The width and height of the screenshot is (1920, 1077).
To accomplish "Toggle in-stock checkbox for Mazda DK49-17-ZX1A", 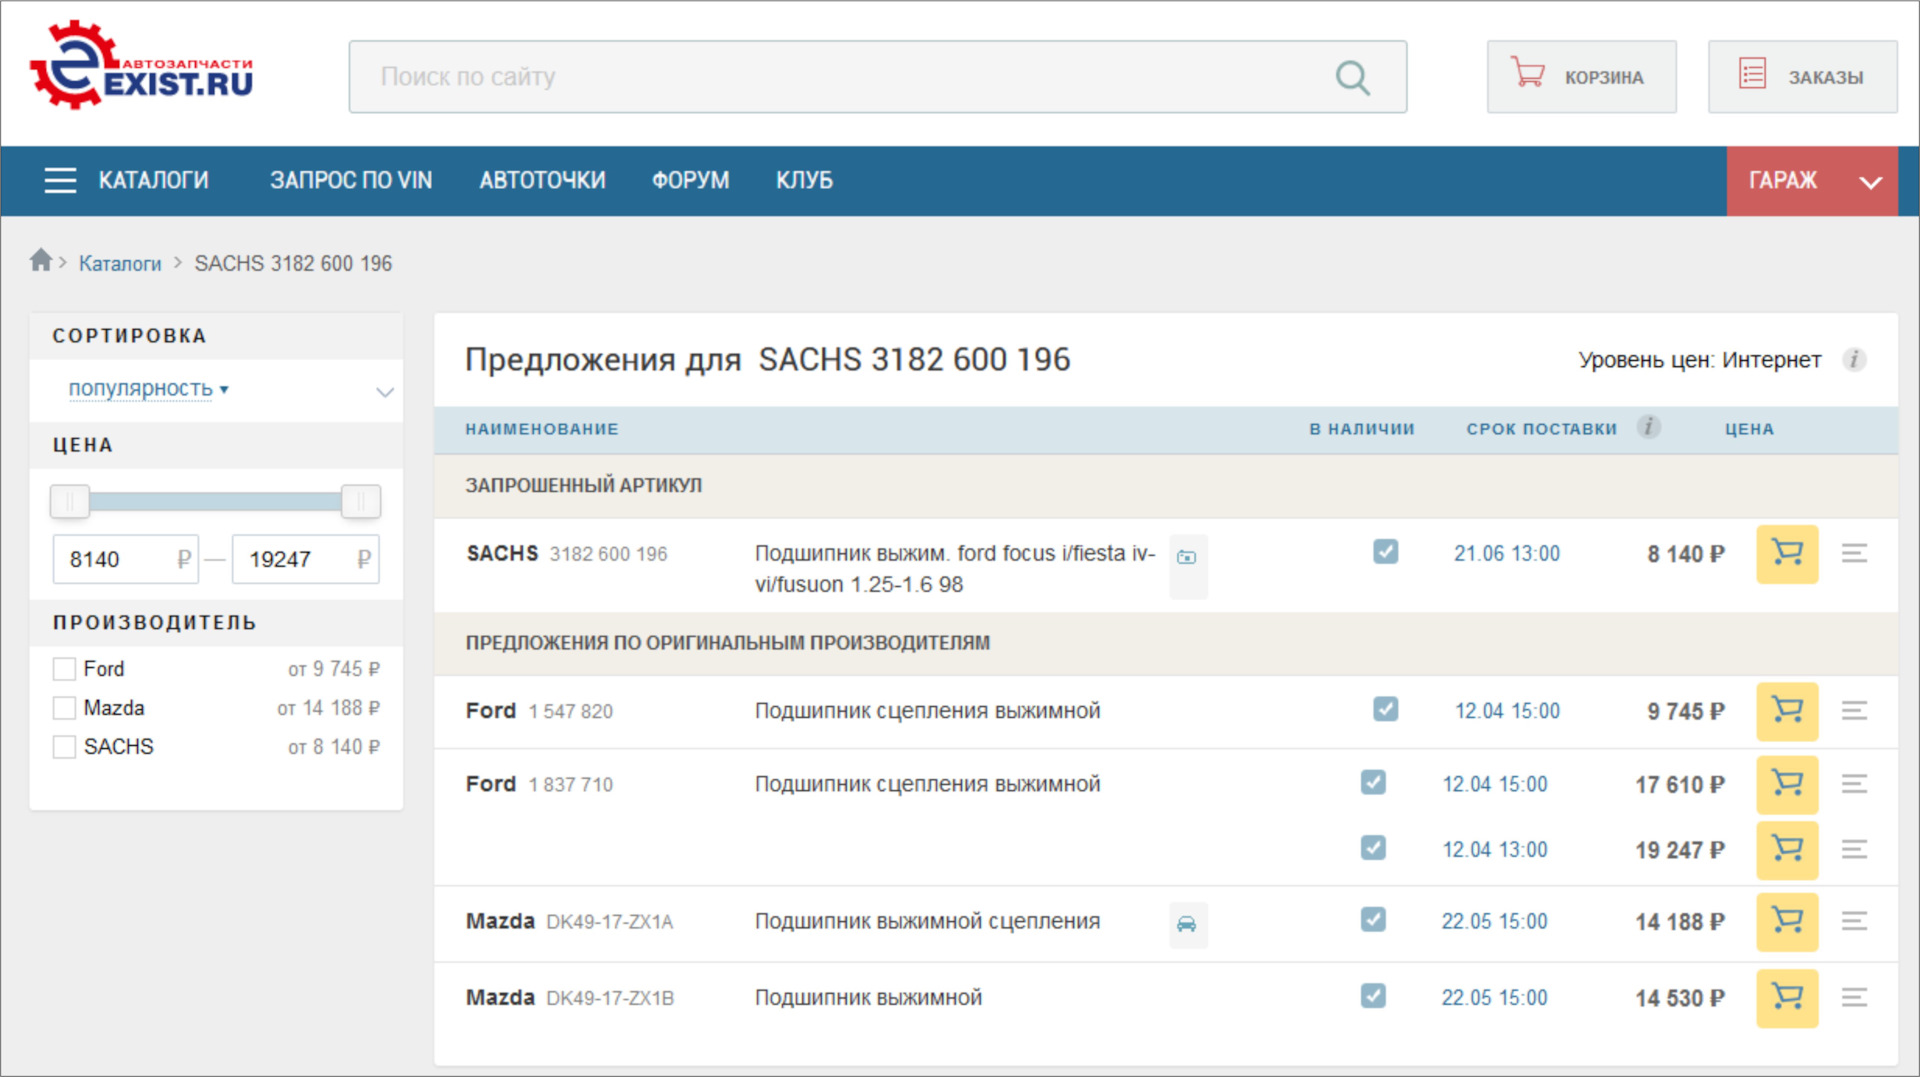I will click(x=1373, y=920).
